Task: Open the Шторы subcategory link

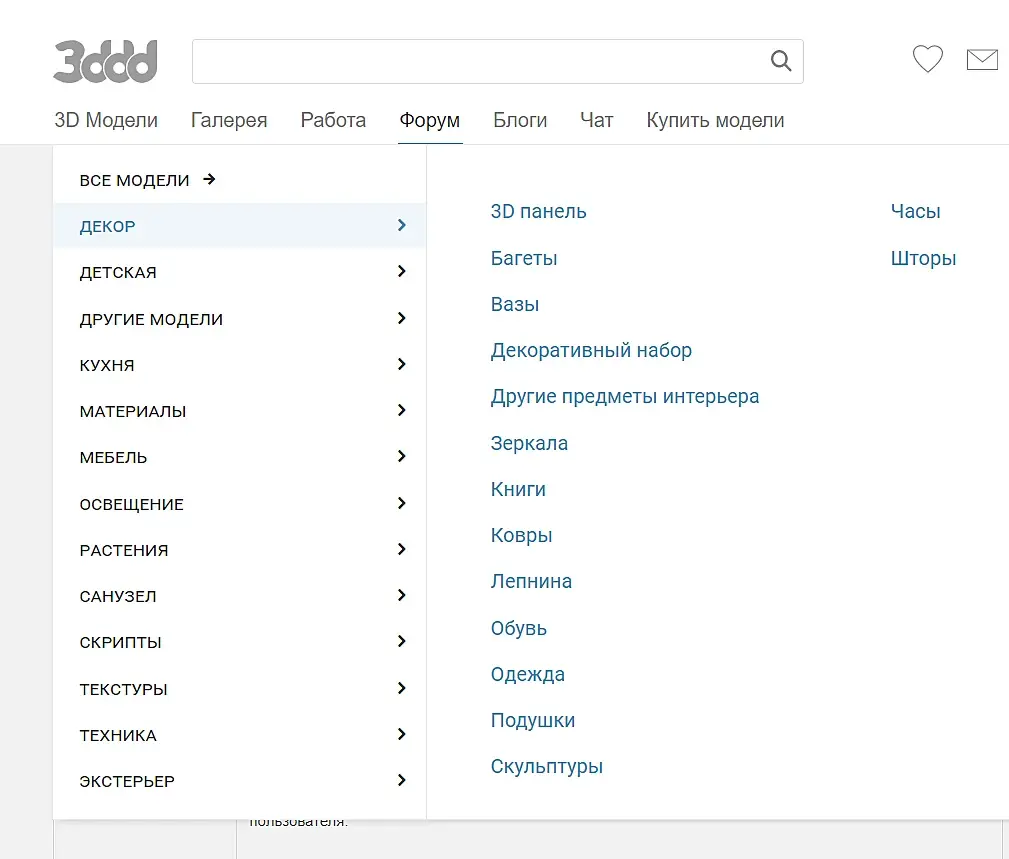Action: coord(923,258)
